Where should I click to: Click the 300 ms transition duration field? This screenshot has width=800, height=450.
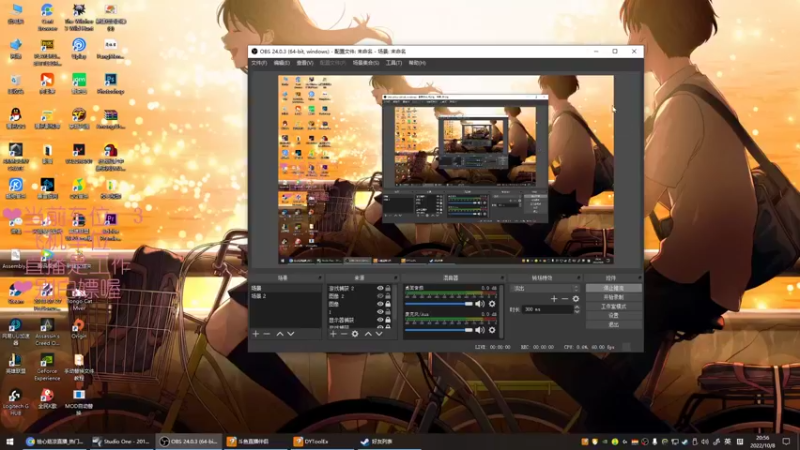click(548, 309)
